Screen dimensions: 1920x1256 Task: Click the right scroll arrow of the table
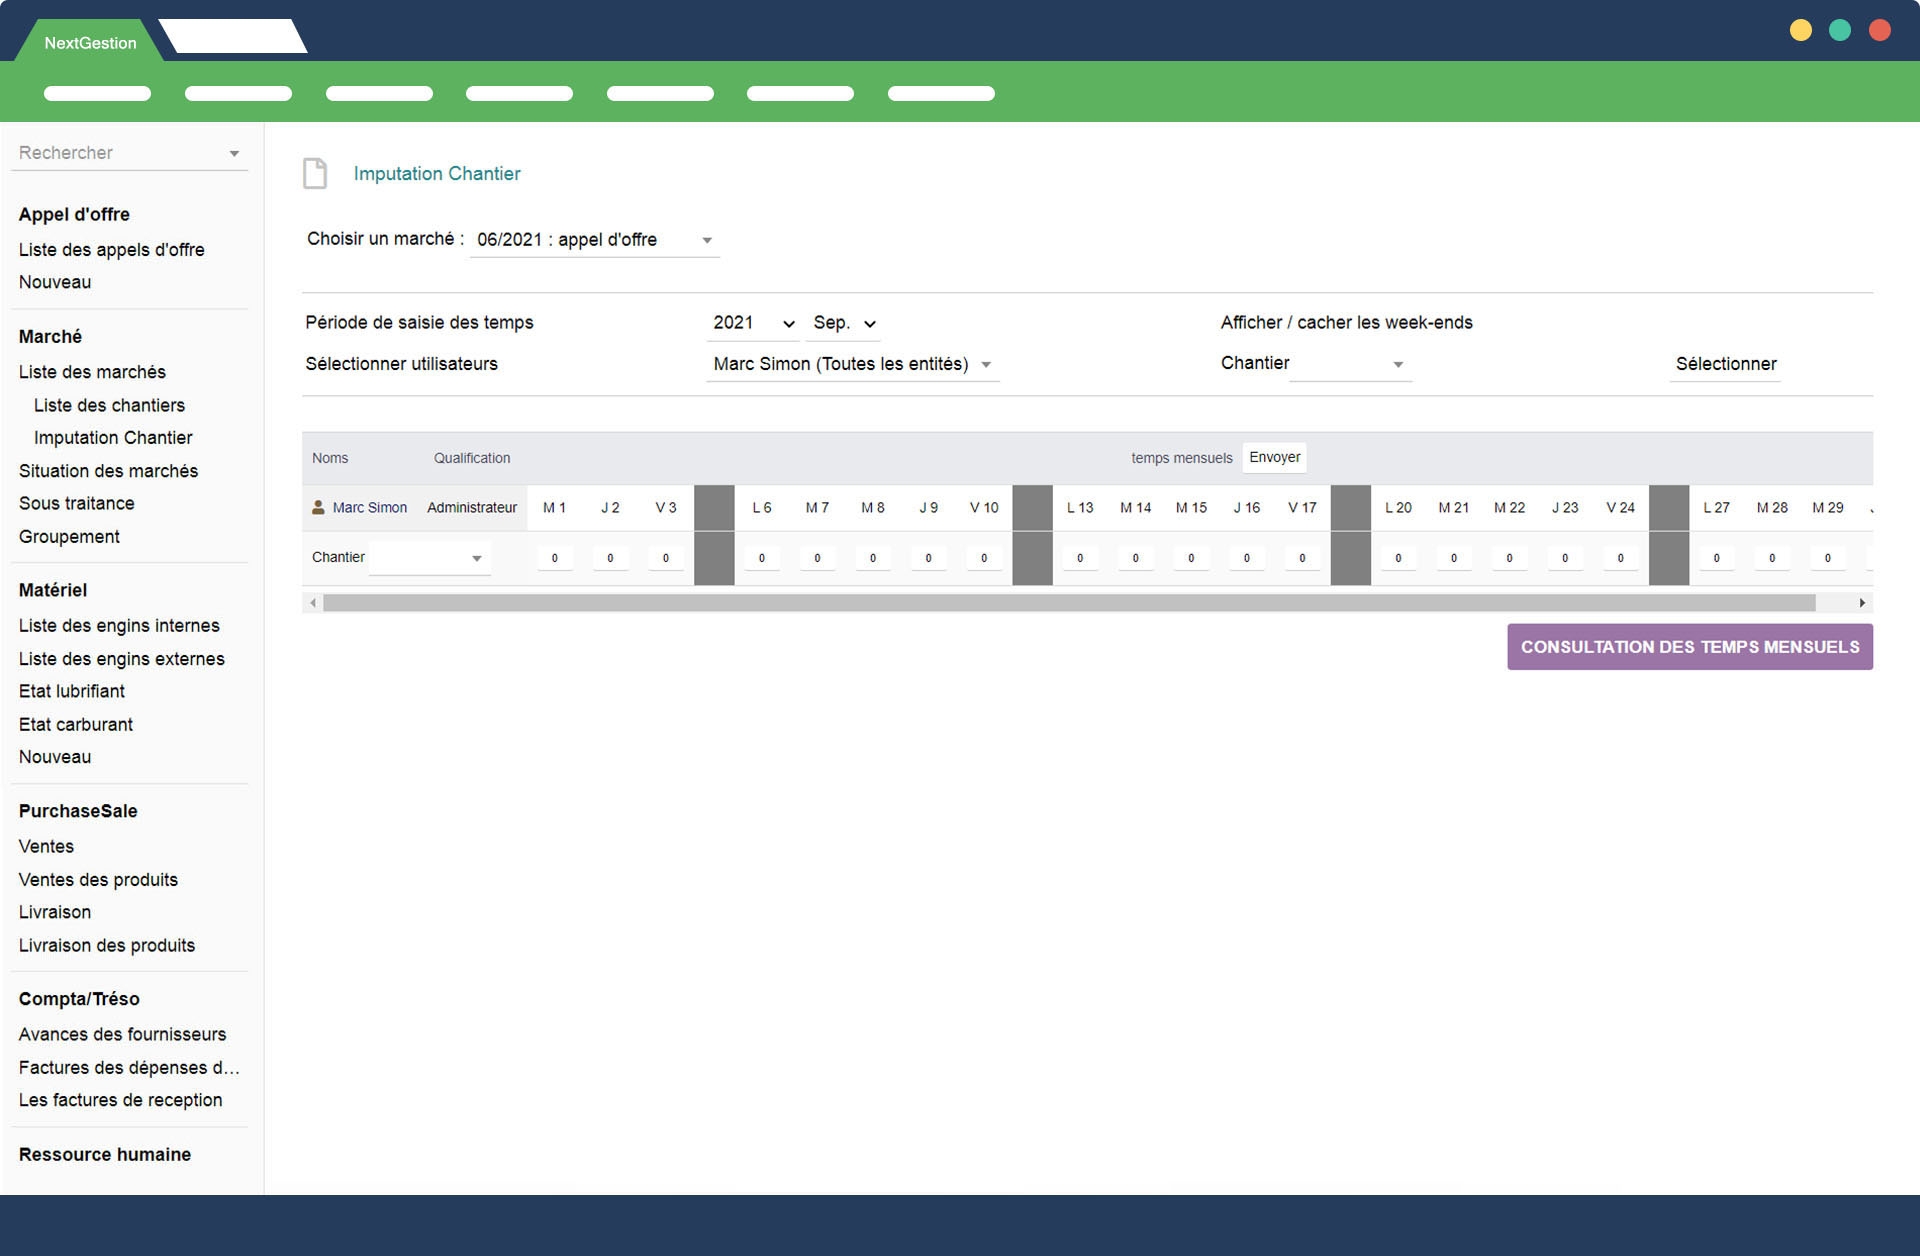1861,603
